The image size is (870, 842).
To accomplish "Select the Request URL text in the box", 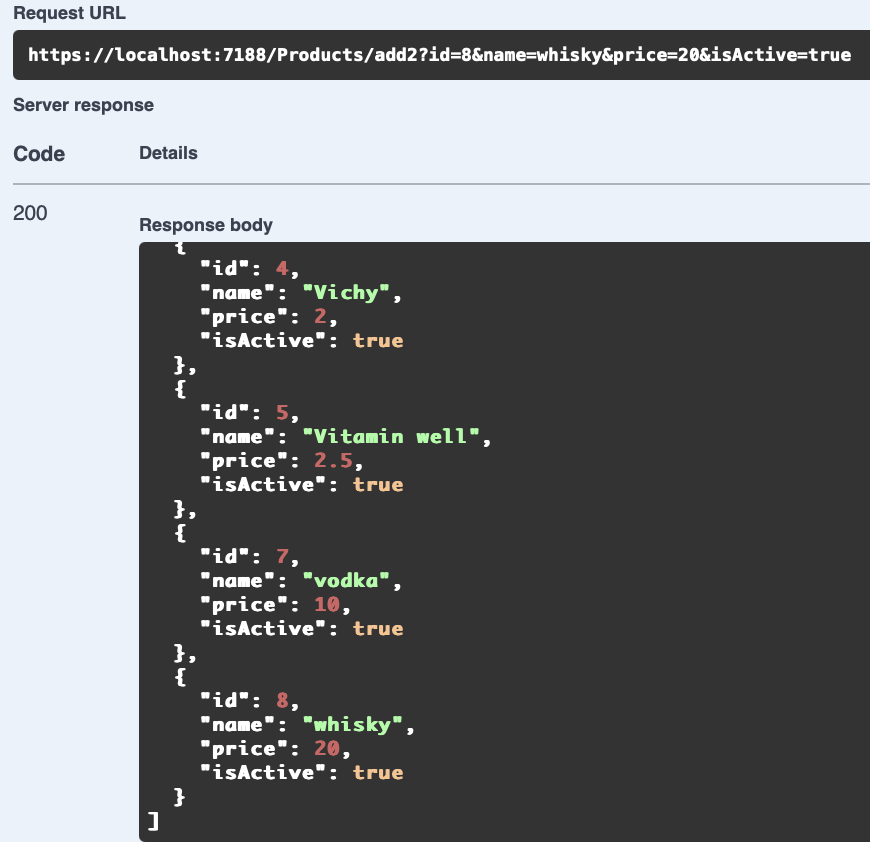I will click(439, 55).
